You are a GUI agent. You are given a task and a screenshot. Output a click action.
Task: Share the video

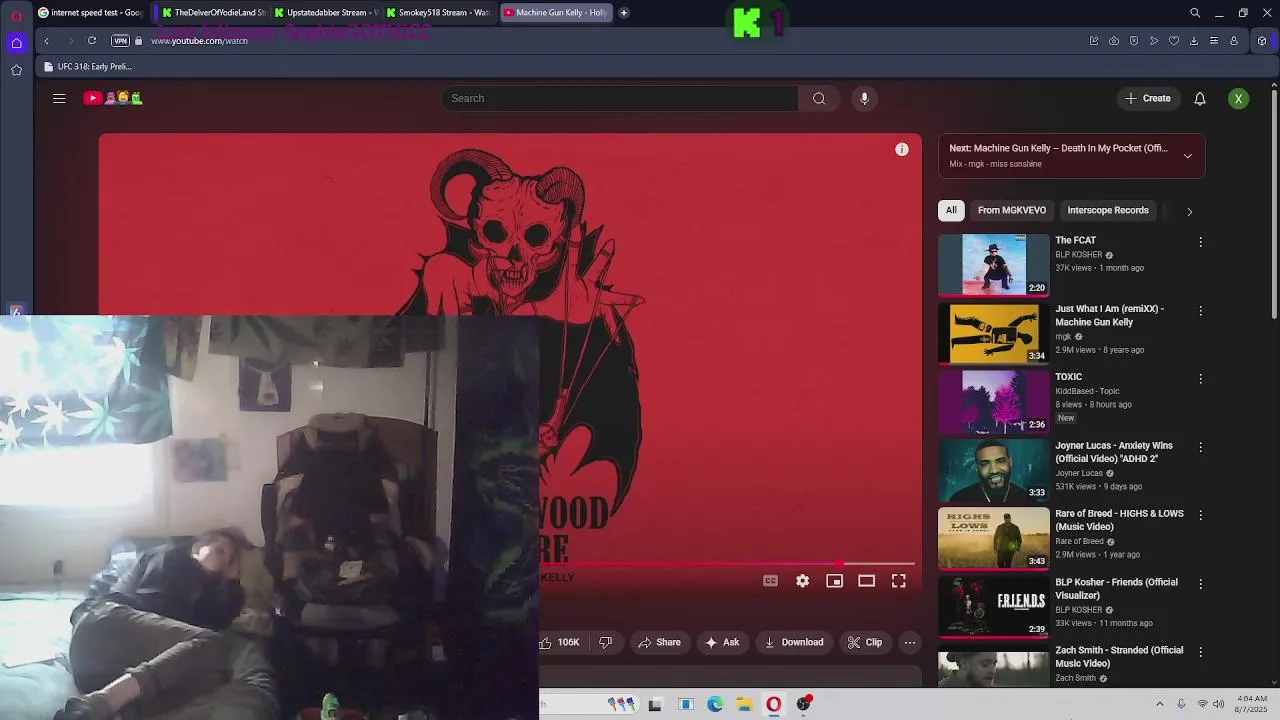[659, 643]
